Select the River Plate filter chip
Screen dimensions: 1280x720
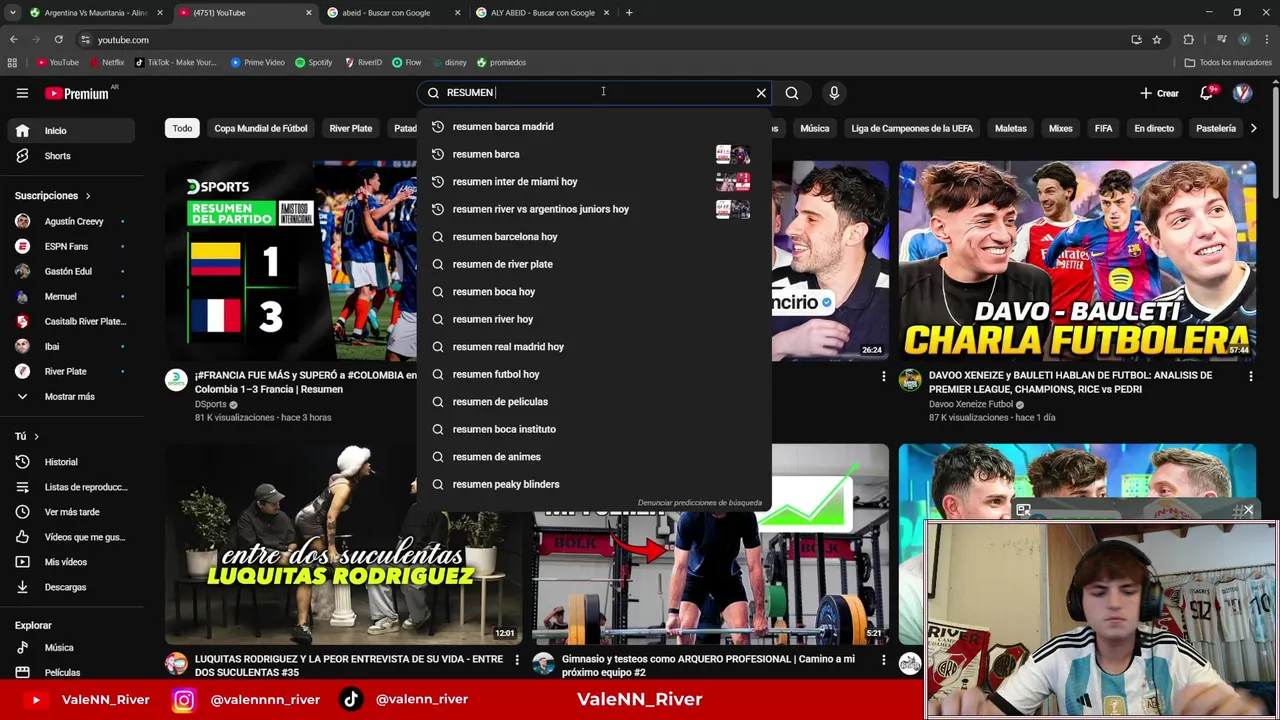(x=351, y=128)
